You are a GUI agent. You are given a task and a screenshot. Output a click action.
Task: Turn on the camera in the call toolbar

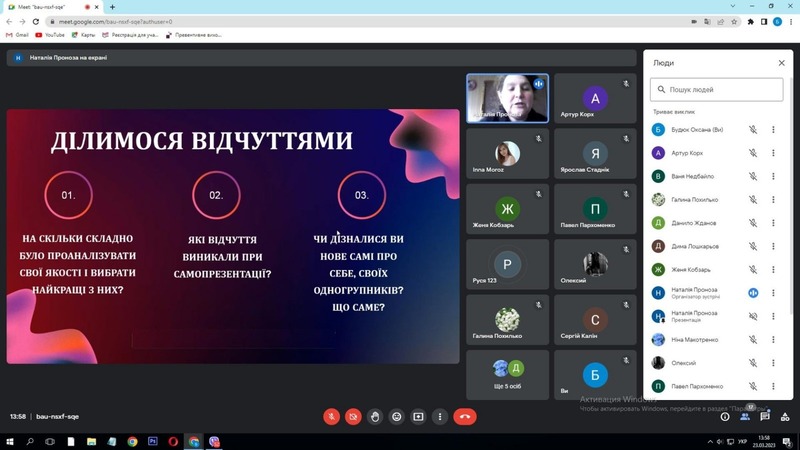353,416
